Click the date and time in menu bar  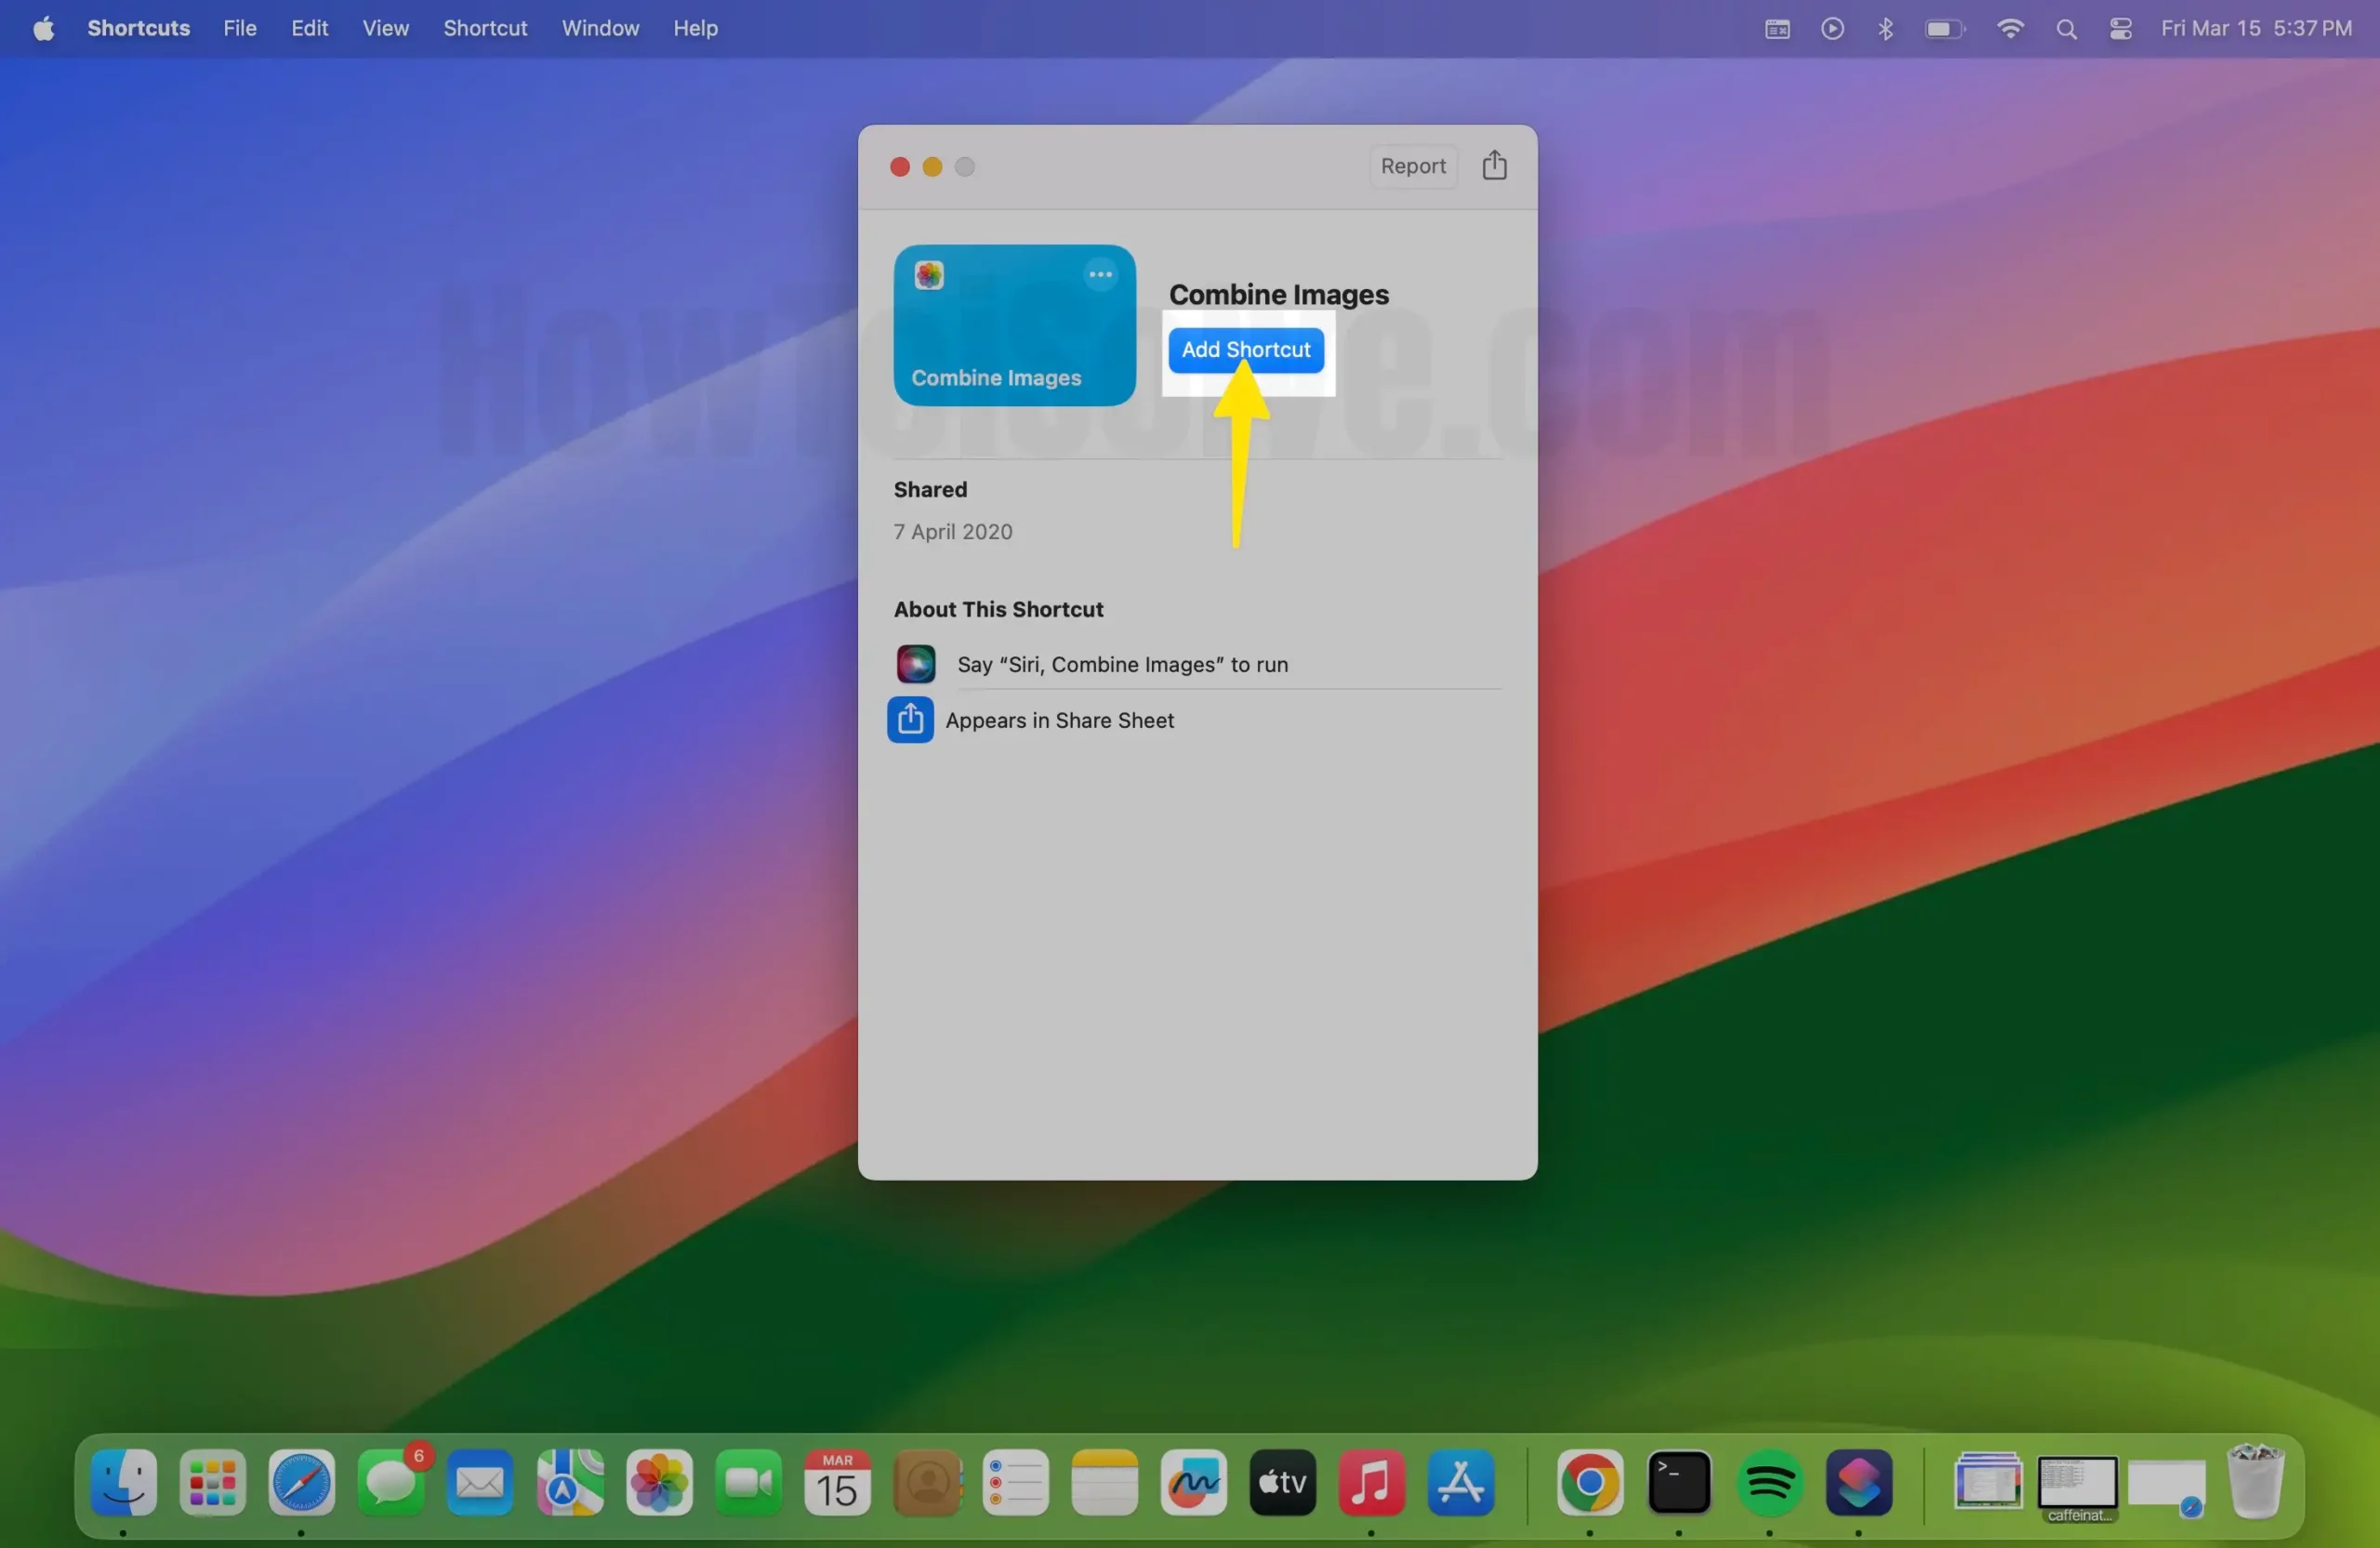pos(2256,28)
